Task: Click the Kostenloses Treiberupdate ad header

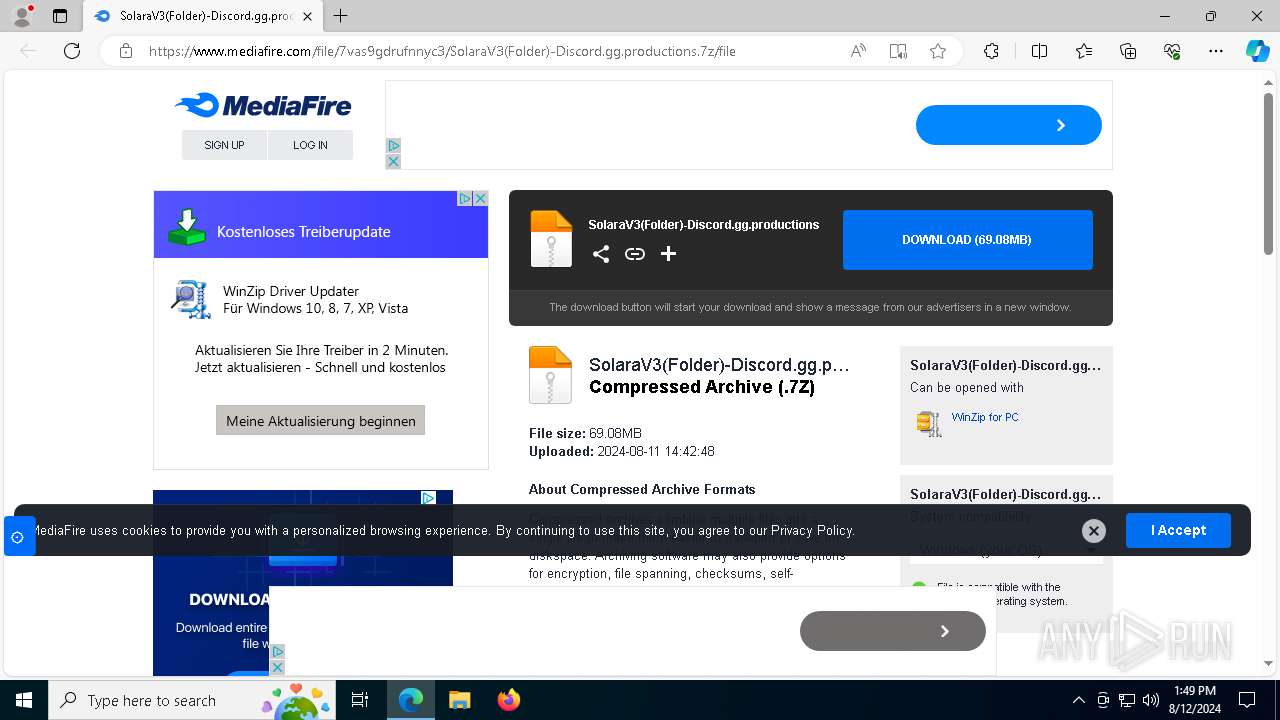Action: (321, 226)
